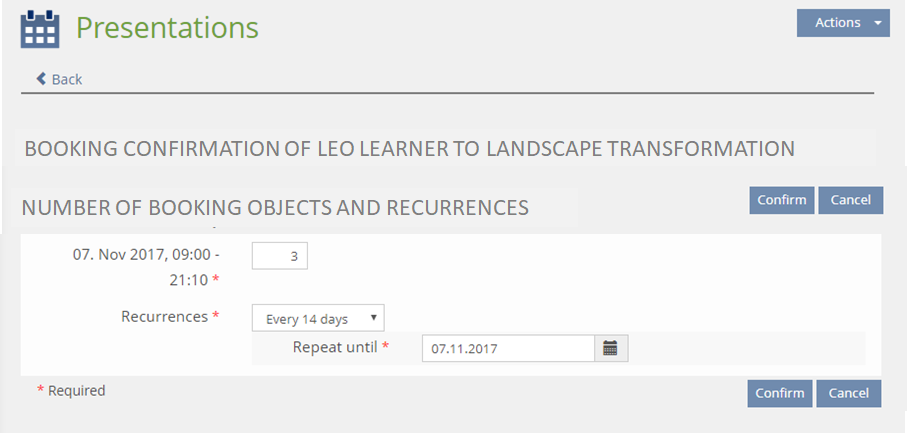Click the Required note text
This screenshot has height=433, width=907.
pyautogui.click(x=71, y=390)
